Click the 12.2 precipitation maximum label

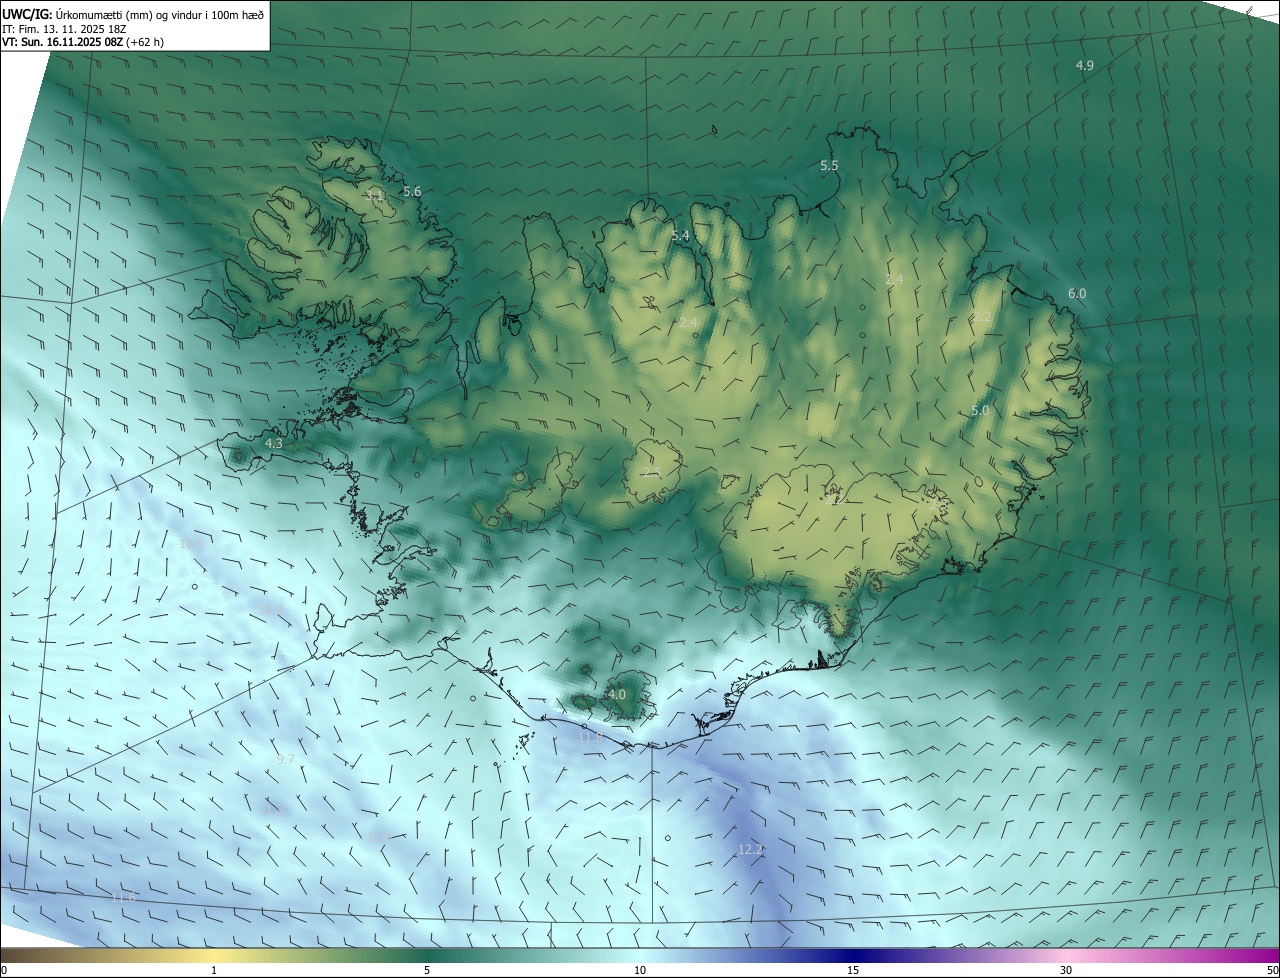coord(750,849)
